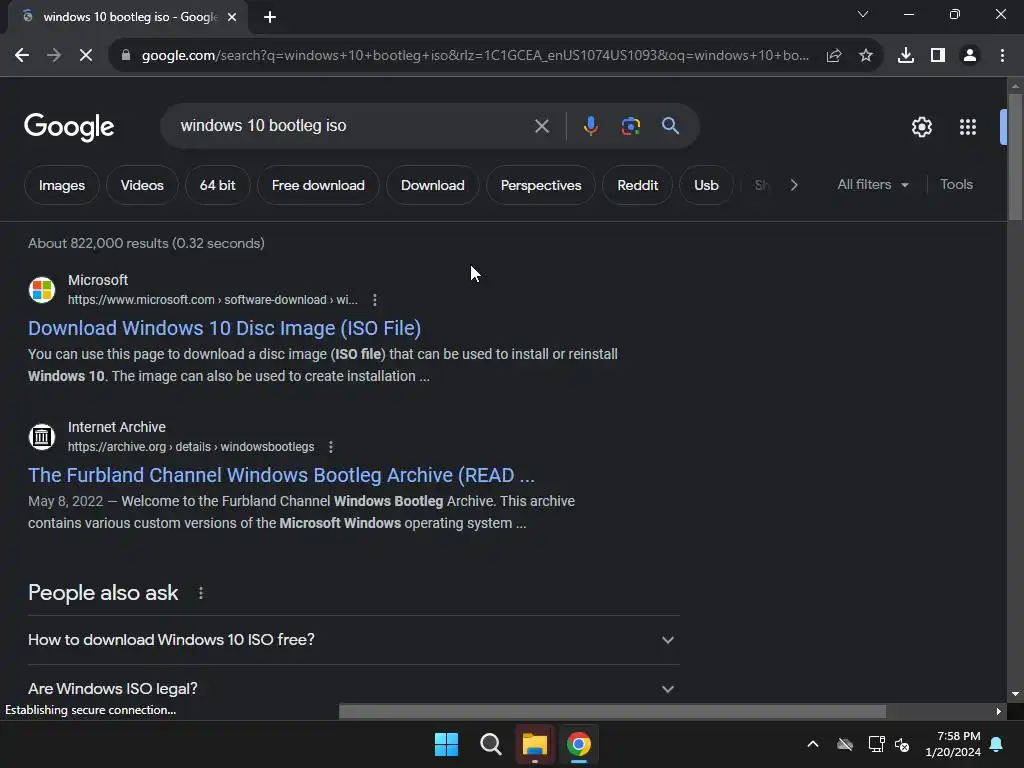Go to the Google homepage logo

coord(69,127)
